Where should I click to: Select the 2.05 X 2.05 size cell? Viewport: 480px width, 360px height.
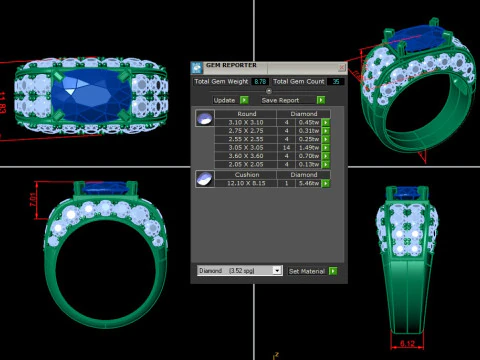(x=246, y=164)
